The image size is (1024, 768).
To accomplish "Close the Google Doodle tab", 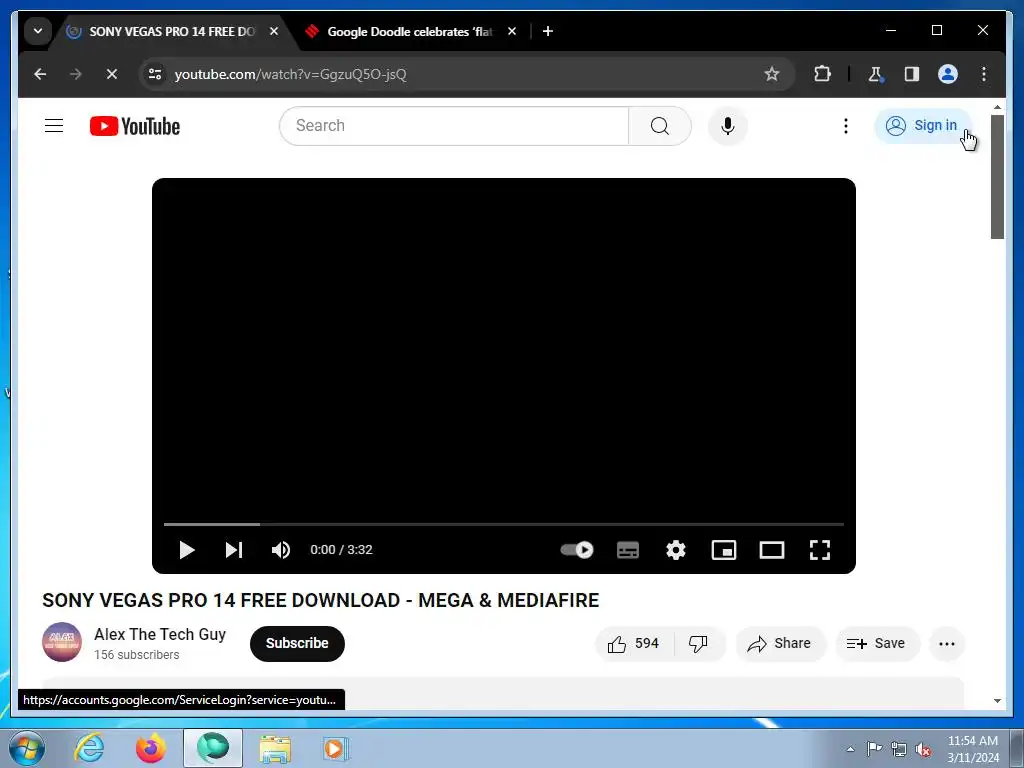I will click(512, 31).
